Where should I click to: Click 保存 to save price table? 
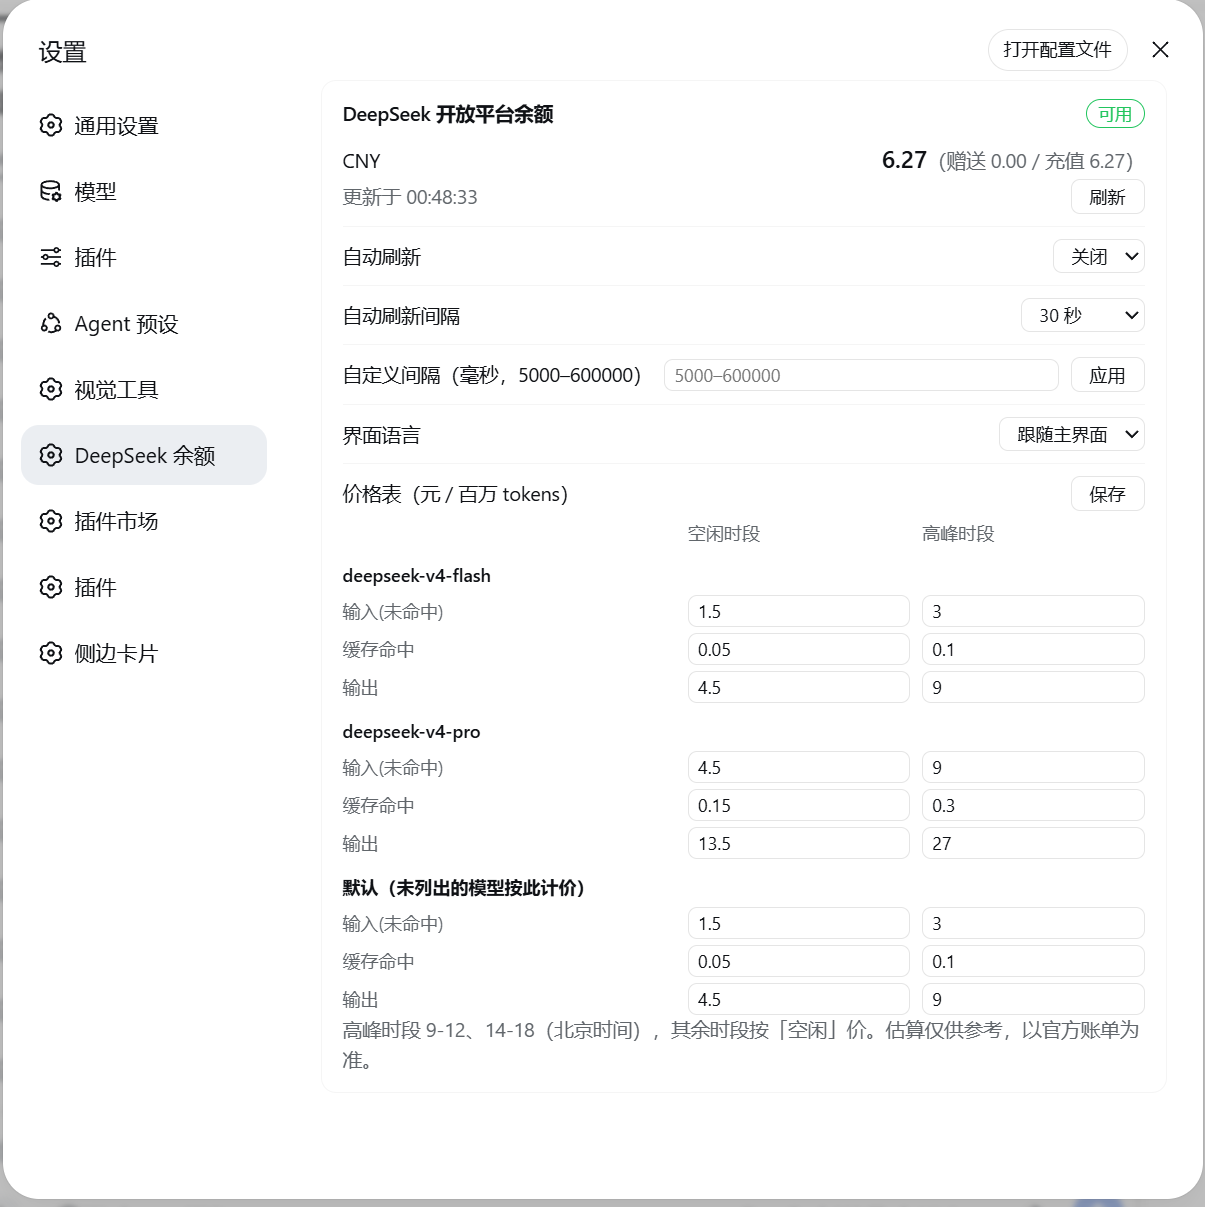1107,493
